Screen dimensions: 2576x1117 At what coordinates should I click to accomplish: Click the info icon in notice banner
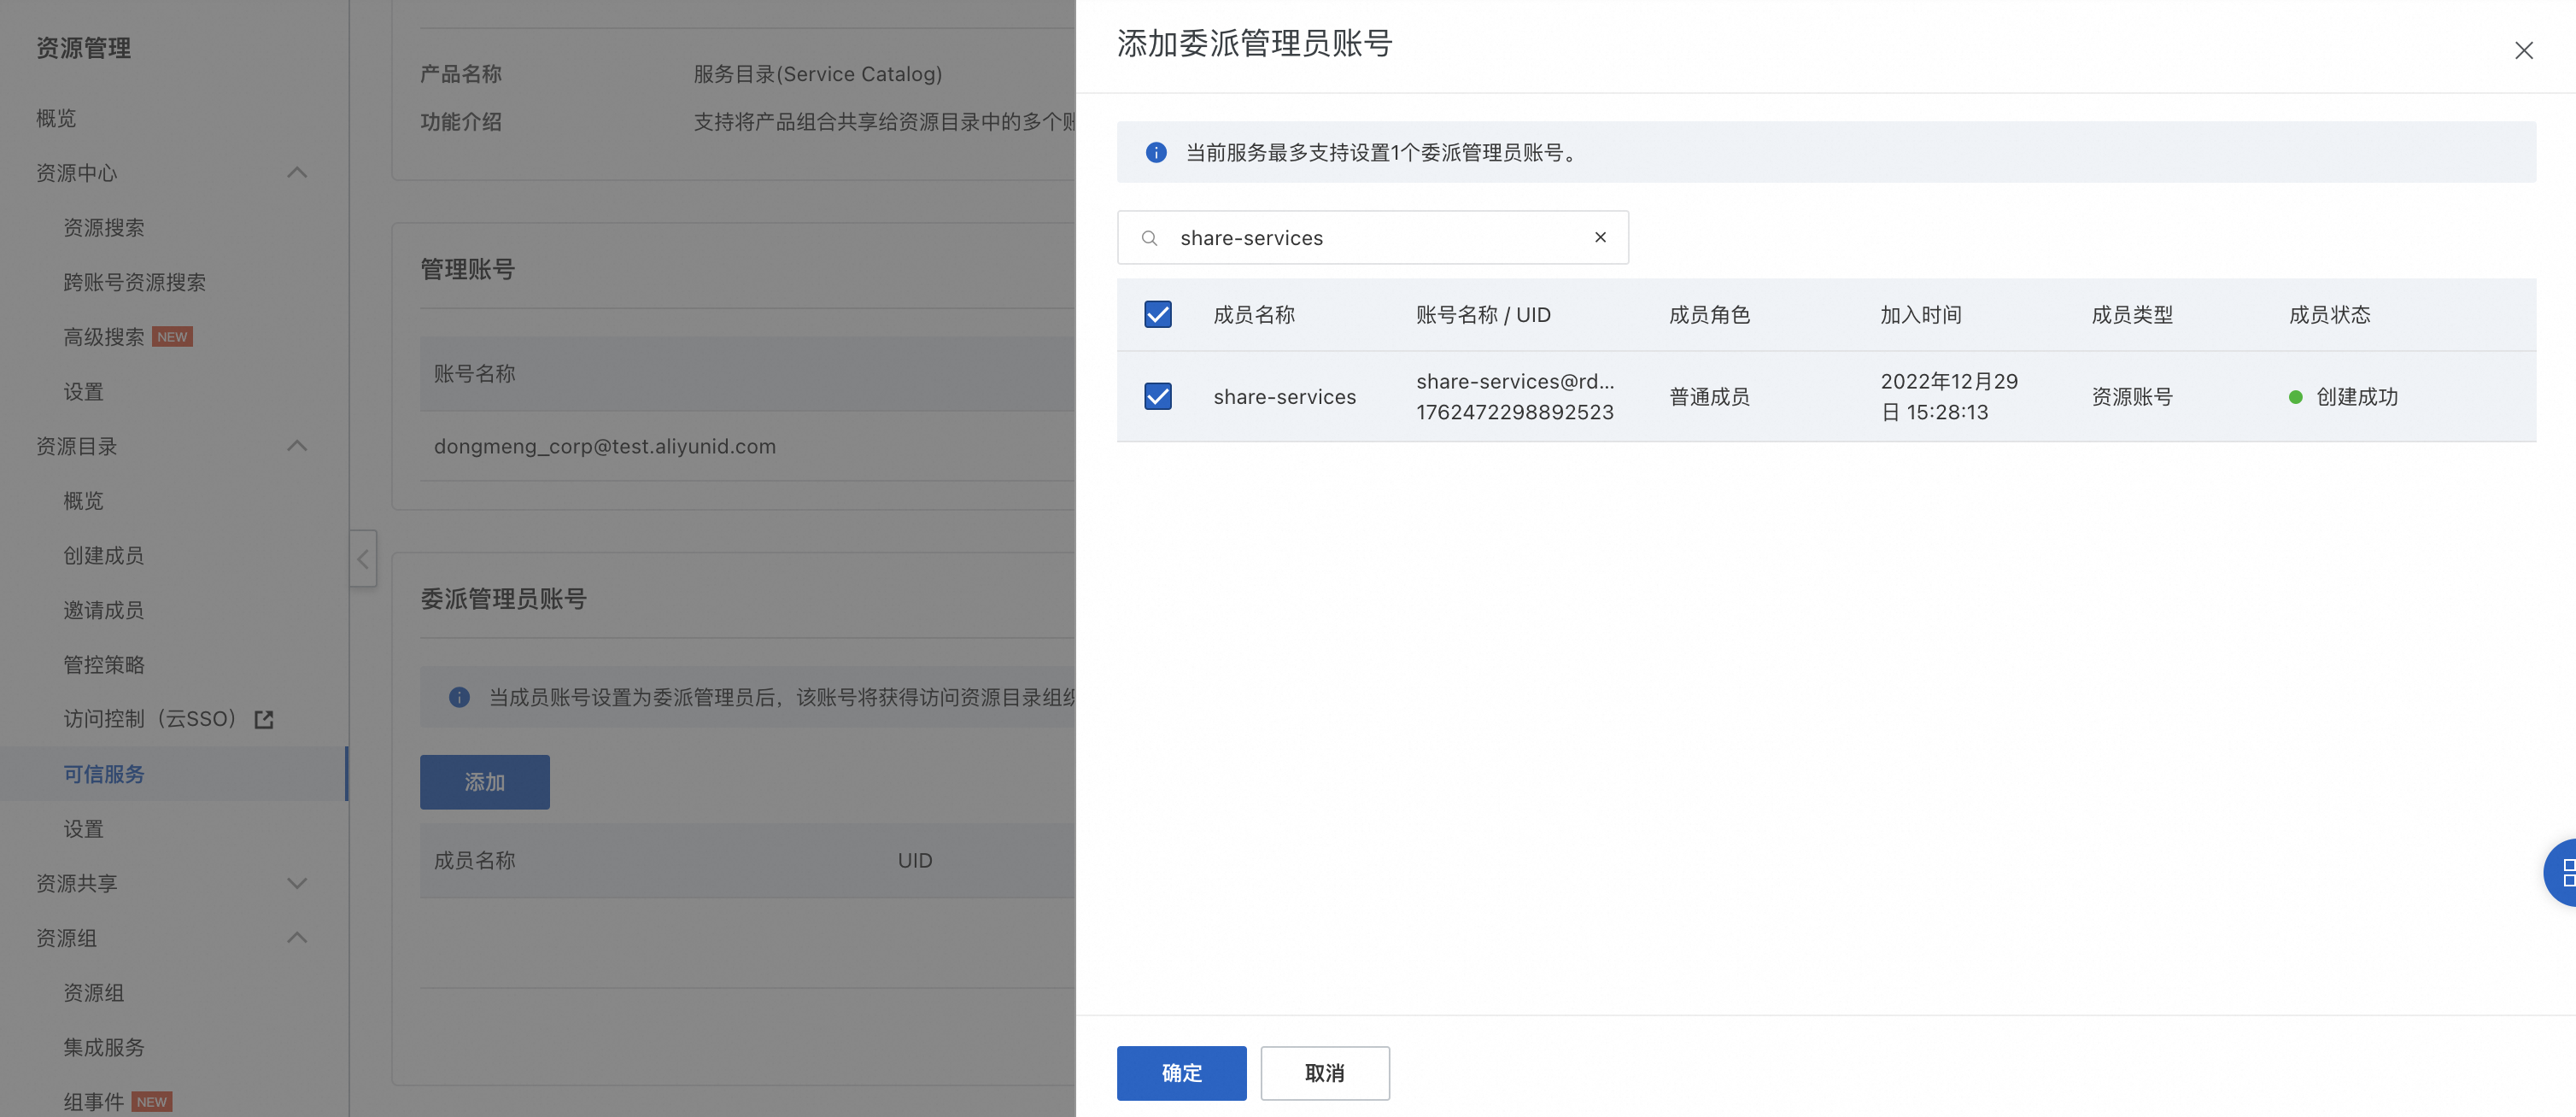coord(1155,152)
